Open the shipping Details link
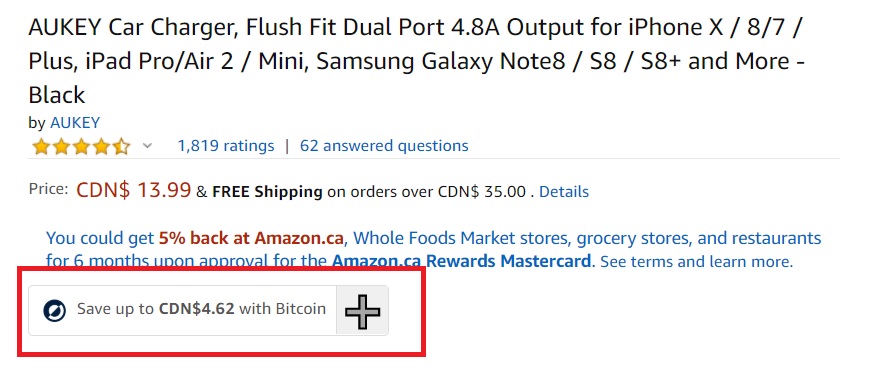This screenshot has height=371, width=869. 564,192
